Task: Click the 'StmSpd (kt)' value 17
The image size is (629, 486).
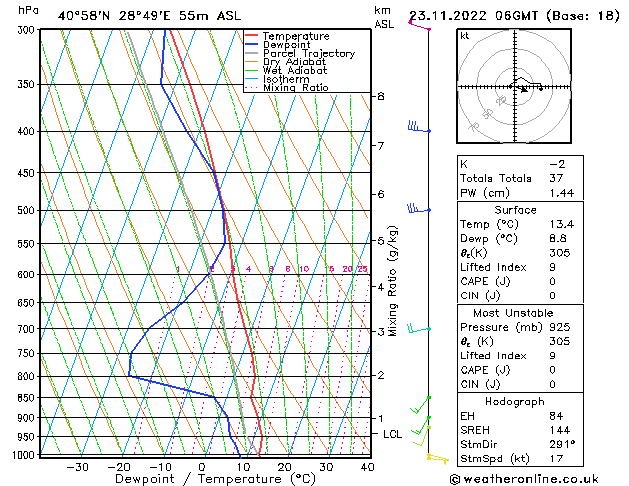Action: (556, 458)
